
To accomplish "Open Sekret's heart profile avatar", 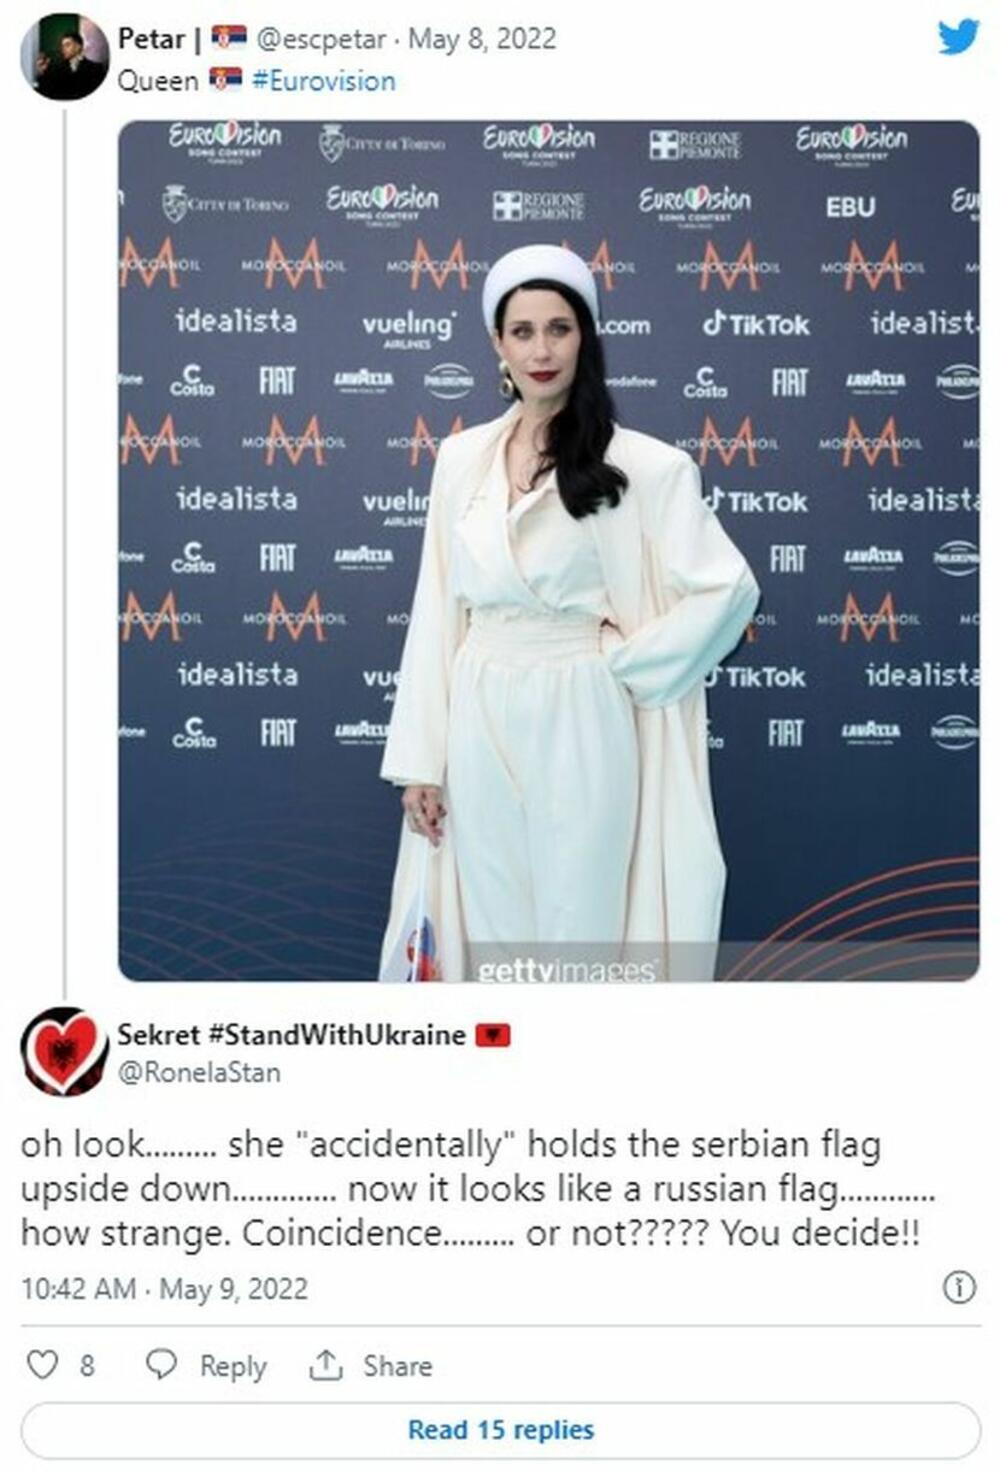I will tap(64, 1051).
